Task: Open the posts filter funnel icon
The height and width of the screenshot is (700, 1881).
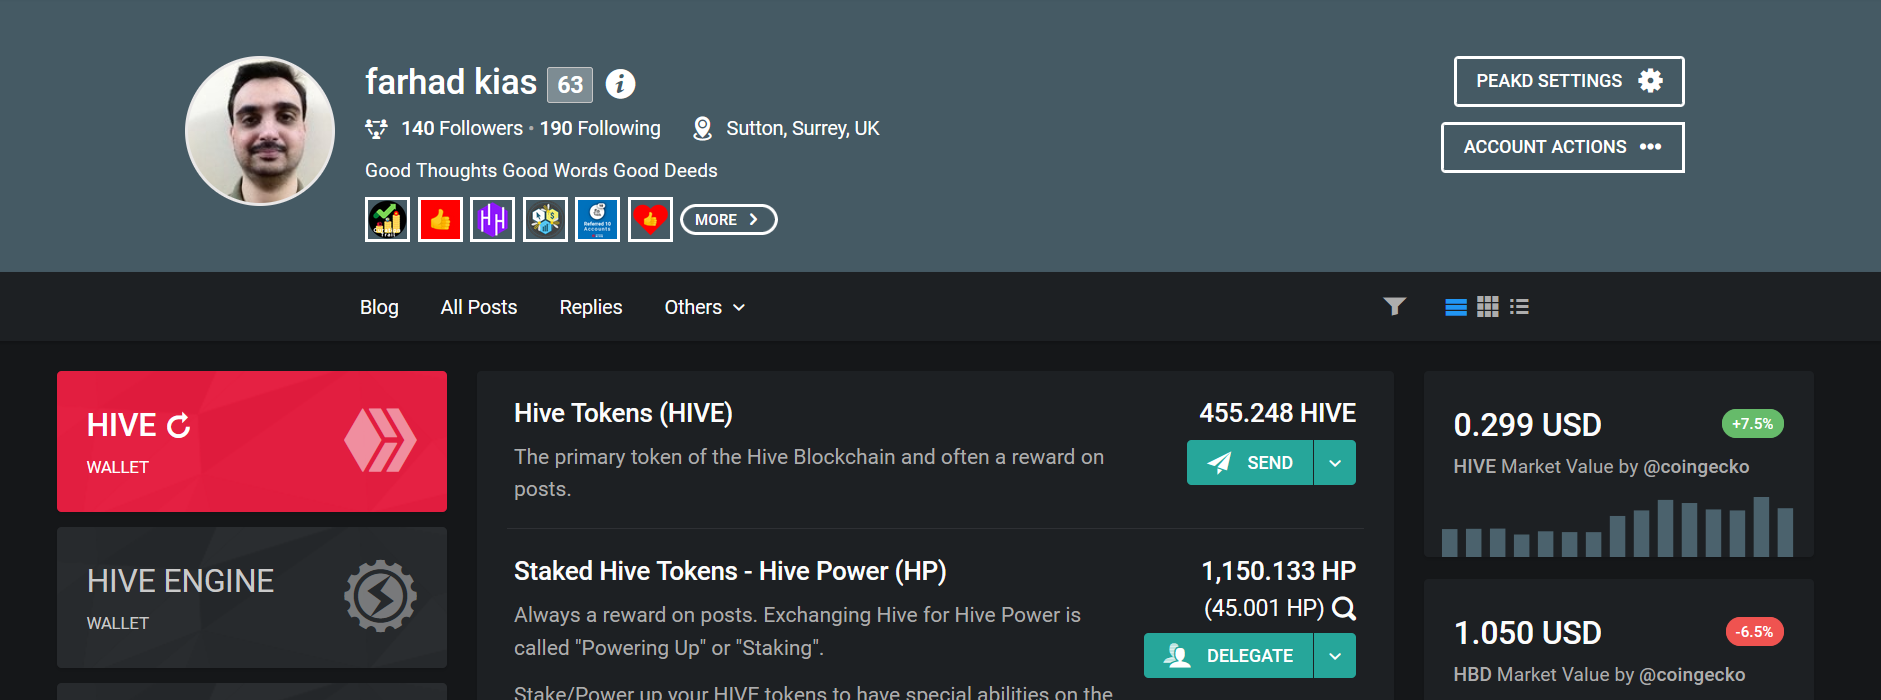Action: [1394, 306]
